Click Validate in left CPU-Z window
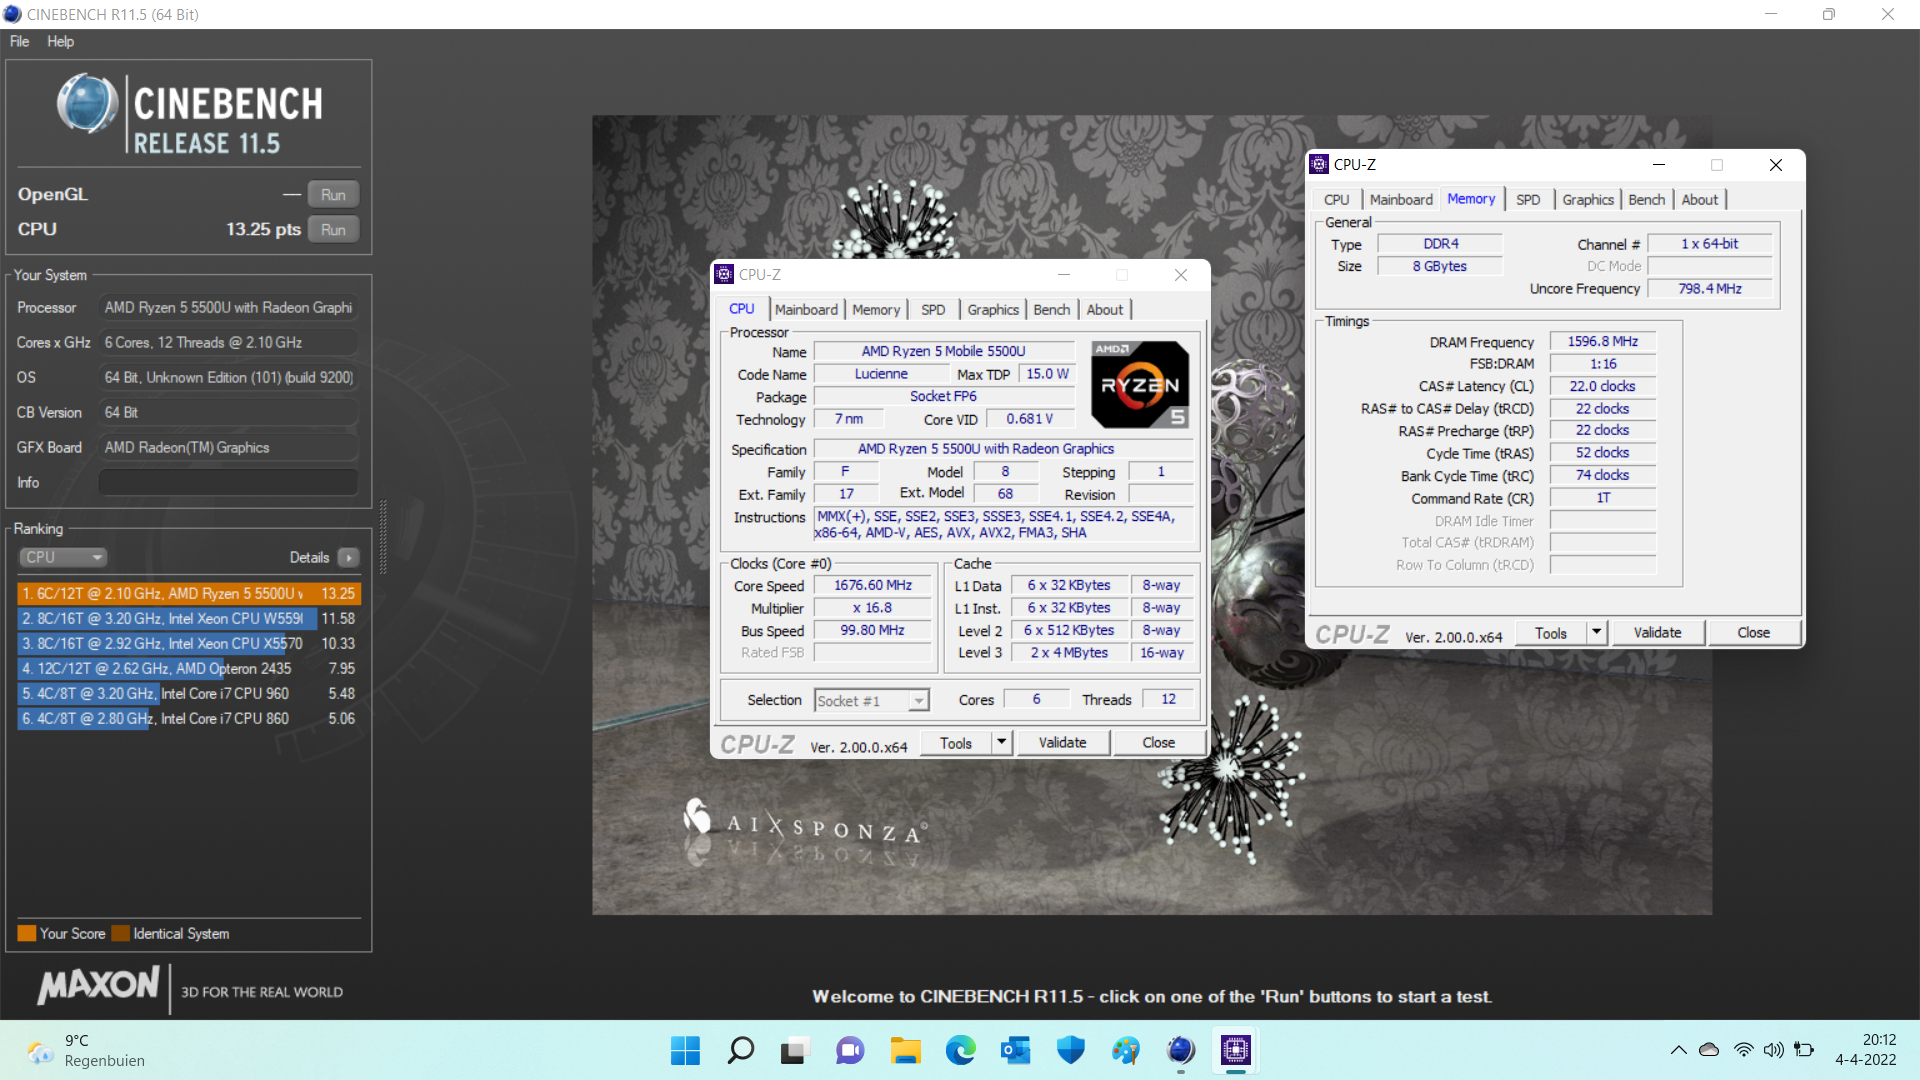The image size is (1920, 1080). coord(1062,743)
